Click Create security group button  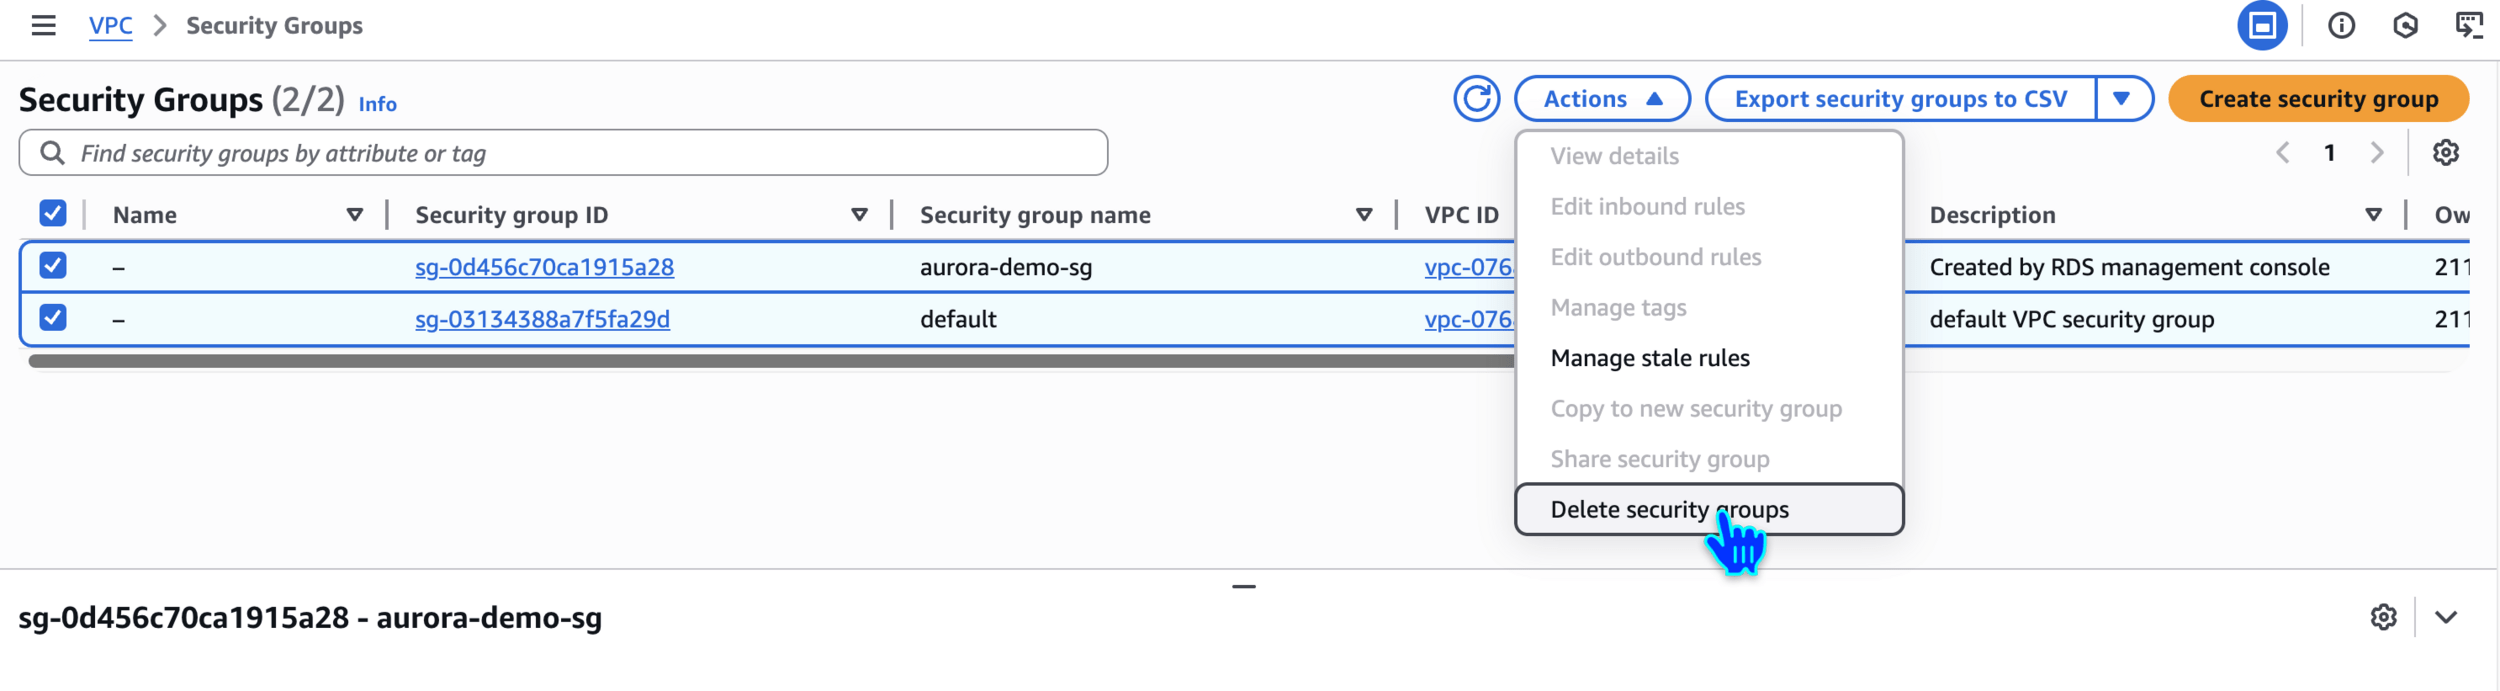[x=2318, y=99]
